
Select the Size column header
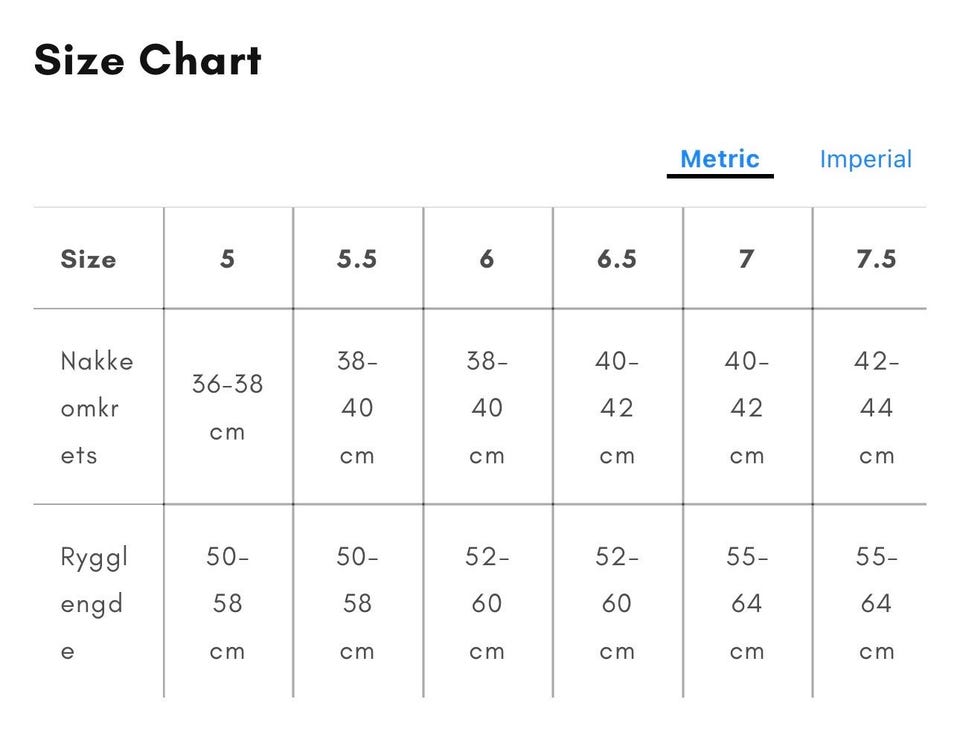(88, 259)
